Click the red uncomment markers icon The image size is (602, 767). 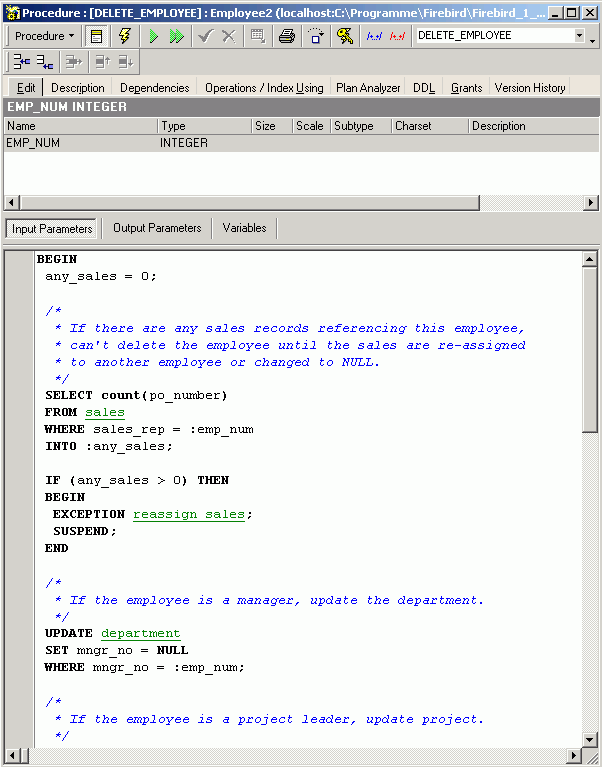pos(397,36)
